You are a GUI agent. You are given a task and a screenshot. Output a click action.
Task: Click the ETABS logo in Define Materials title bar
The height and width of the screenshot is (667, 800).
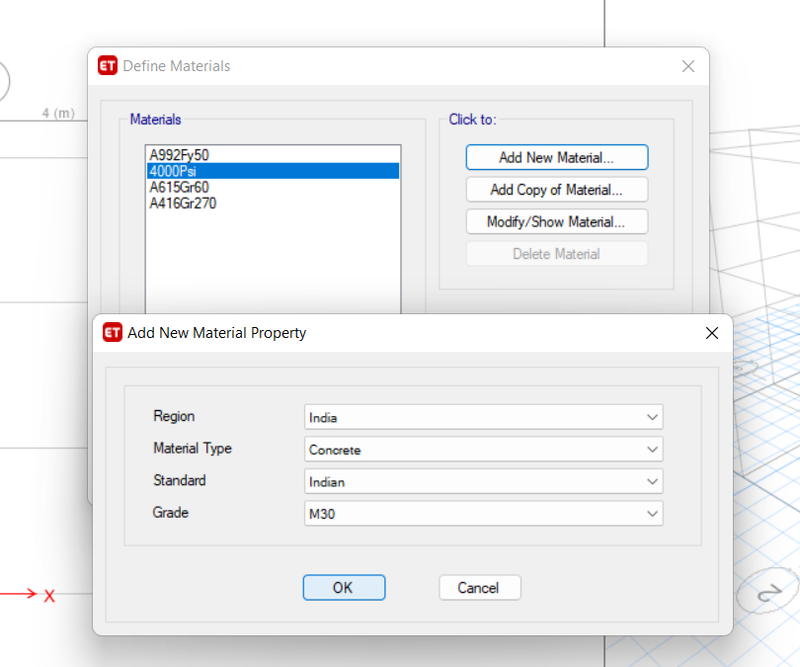click(x=108, y=66)
